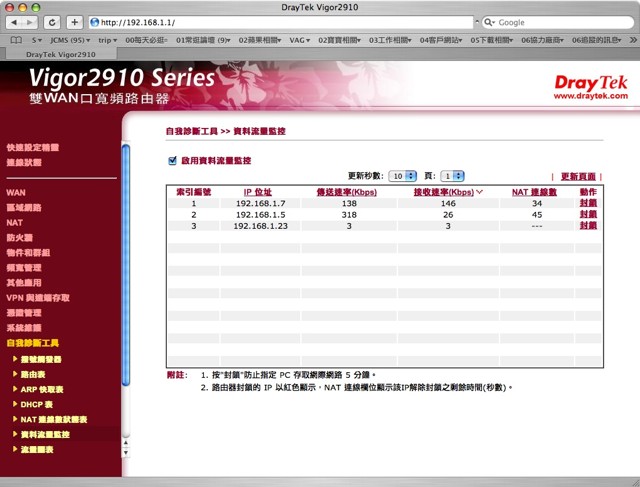This screenshot has width=640, height=487.
Task: Add bookmark with plus button
Action: (74, 22)
